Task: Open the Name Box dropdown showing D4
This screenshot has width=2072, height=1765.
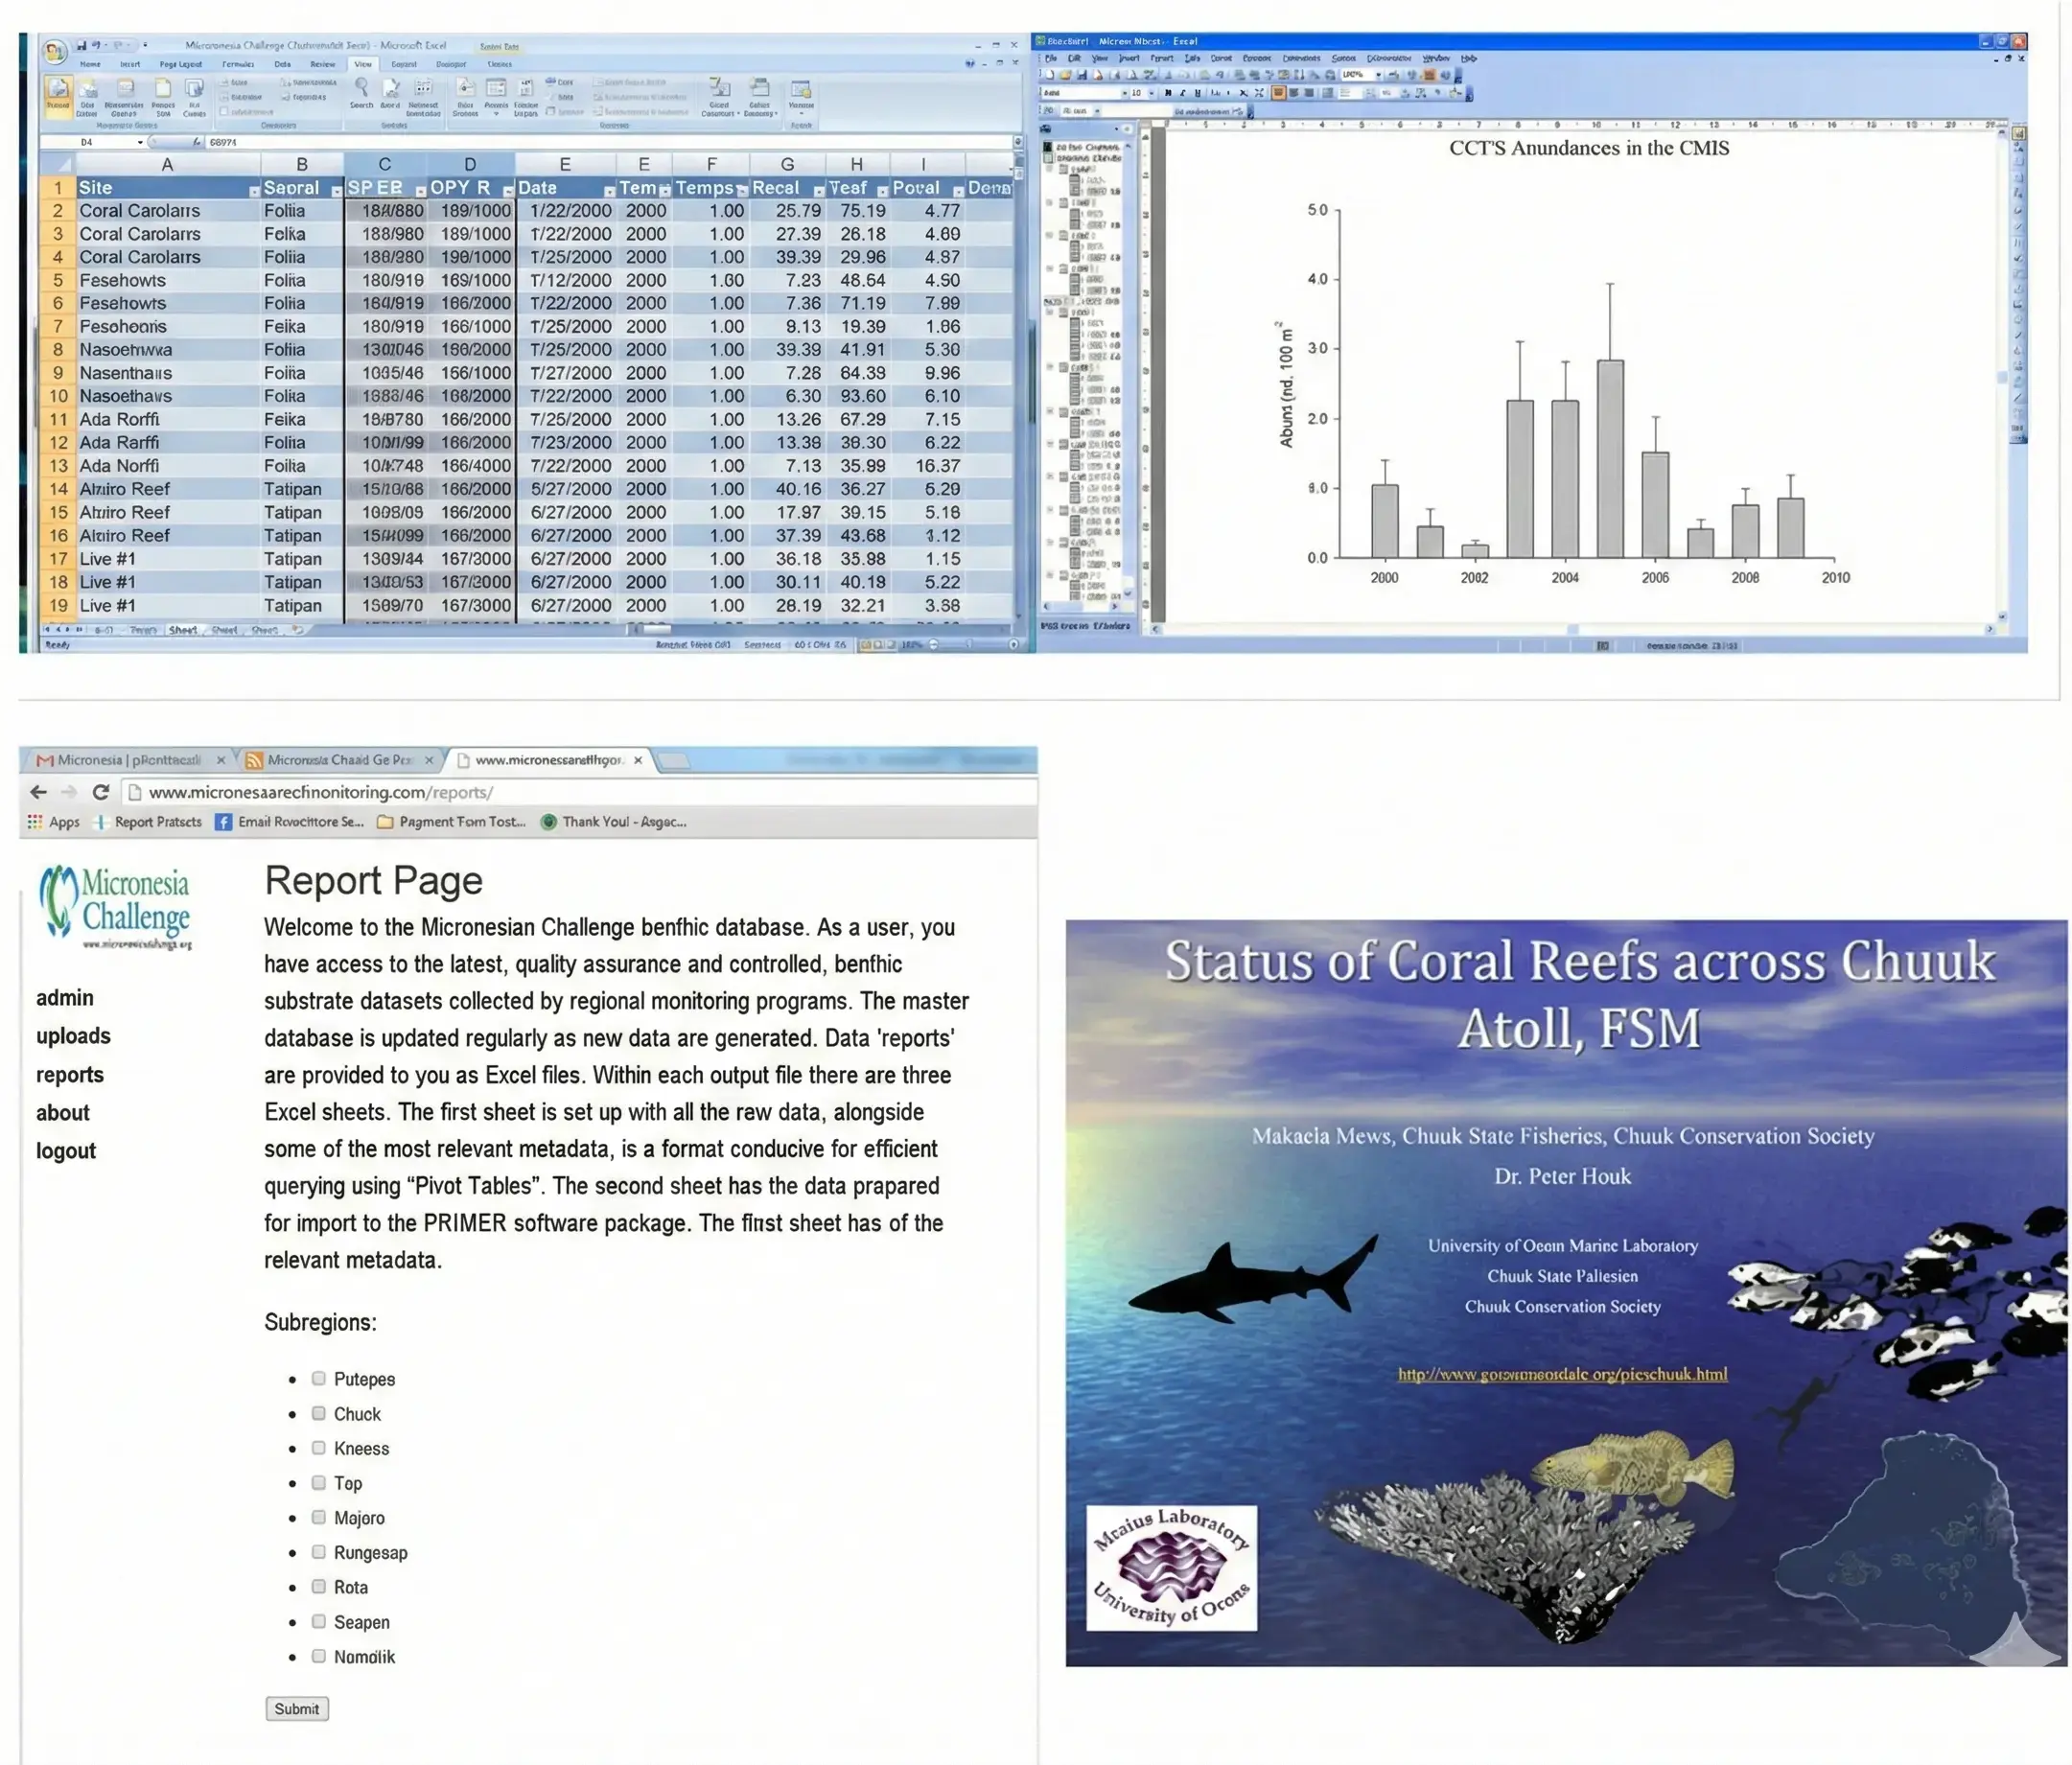Action: pyautogui.click(x=140, y=142)
